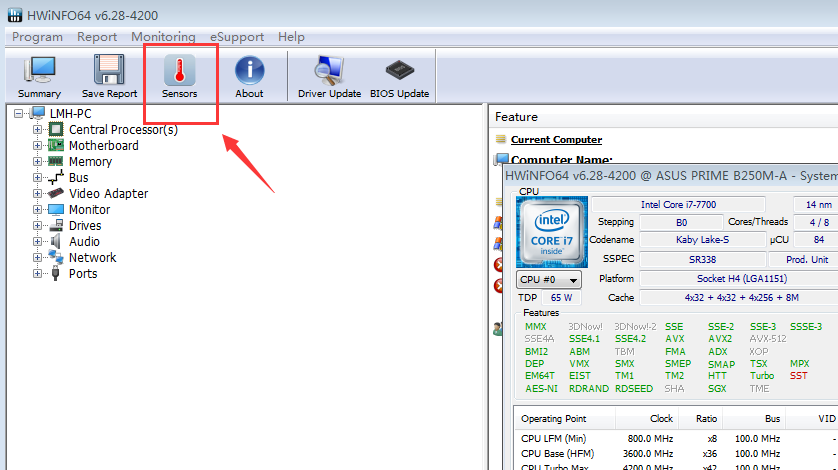838x470 pixels.
Task: Select the Central Processor(s) label
Action: pyautogui.click(x=123, y=129)
